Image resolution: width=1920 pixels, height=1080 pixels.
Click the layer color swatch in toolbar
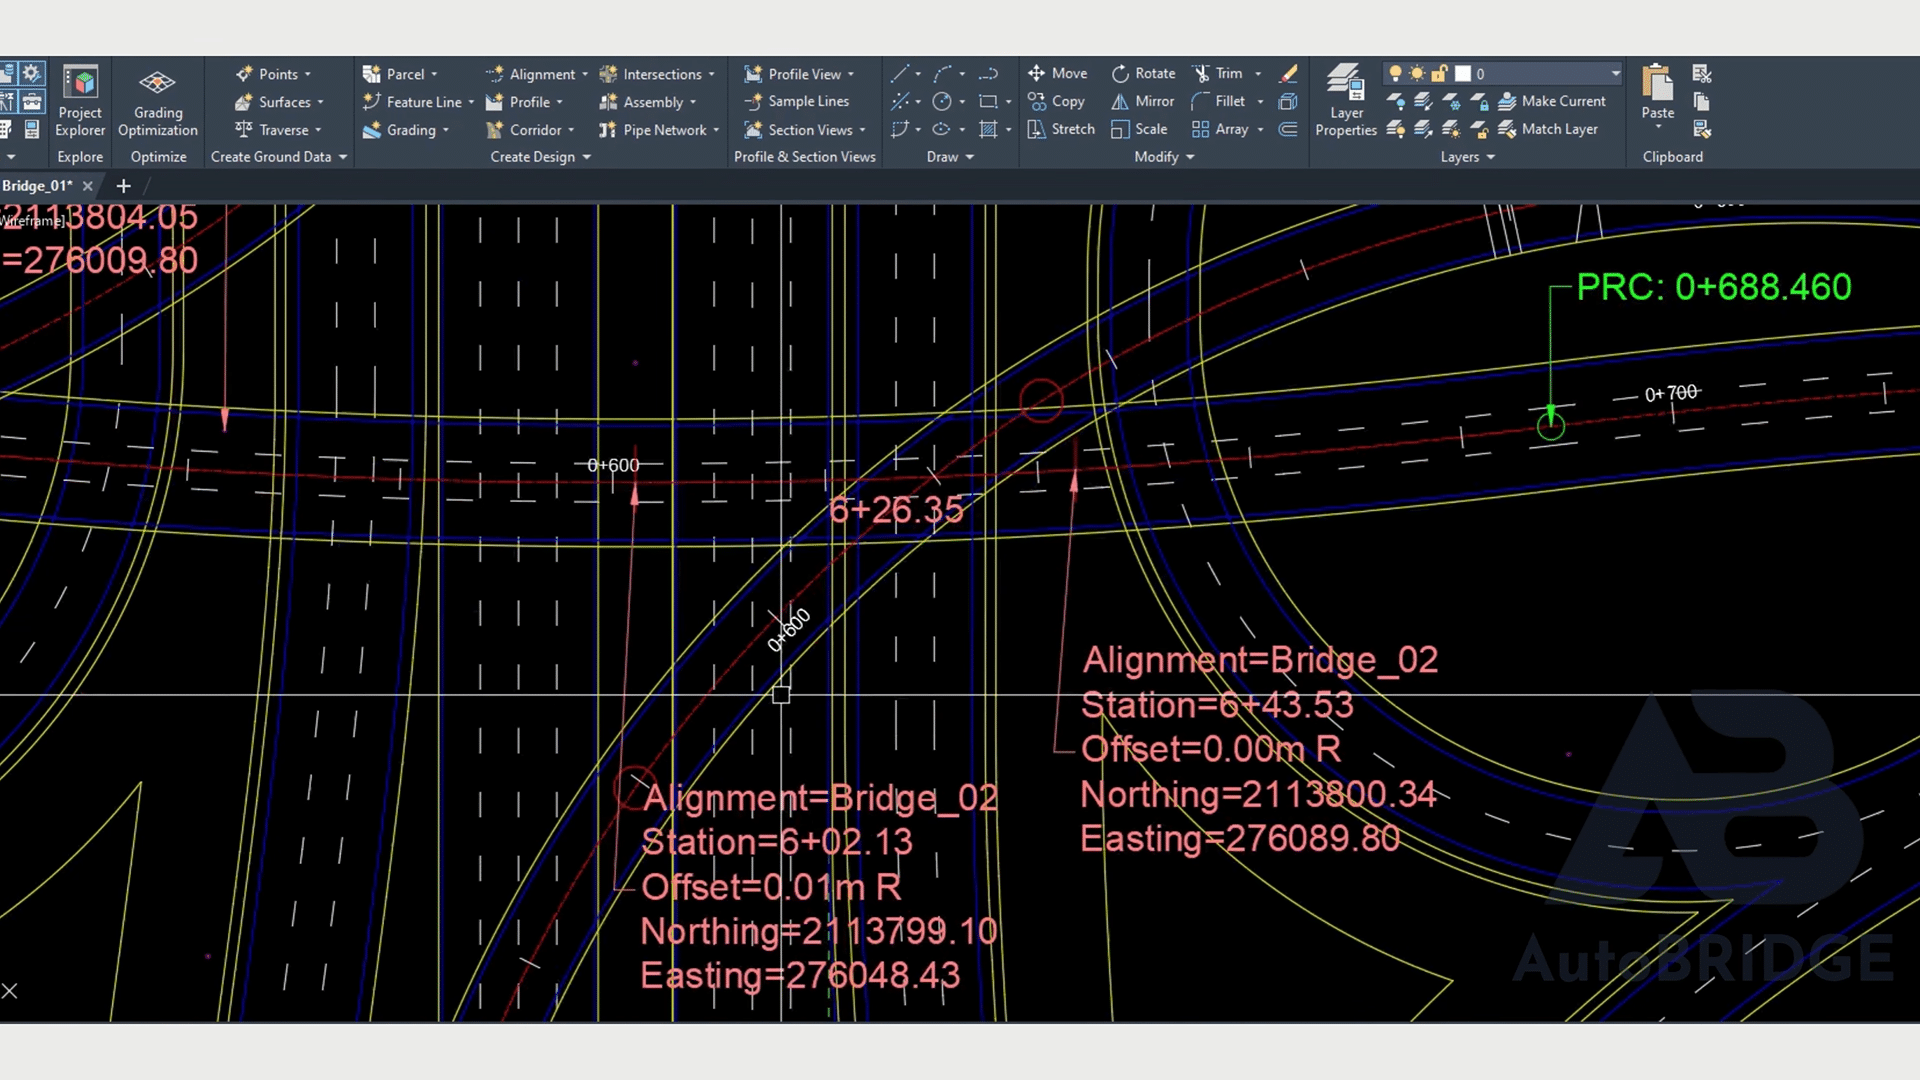[x=1460, y=73]
